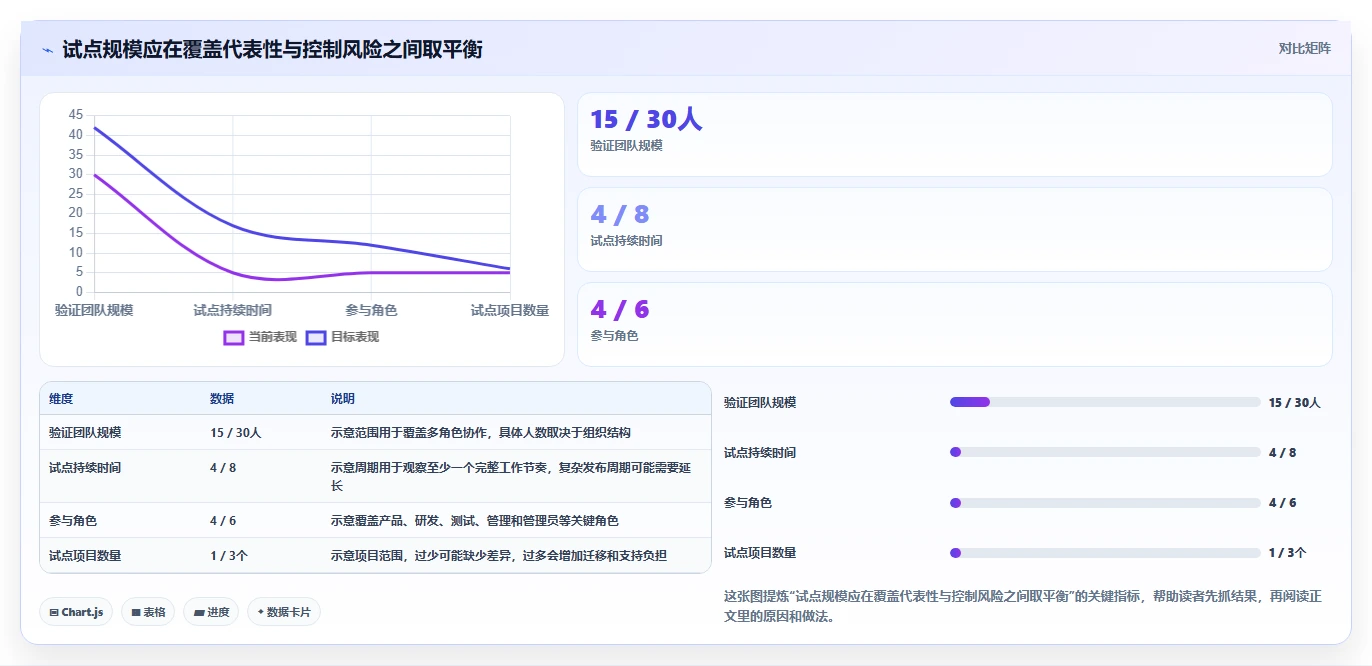Click the 对比矩阵 label
Viewport: 1372px width, 666px height.
pyautogui.click(x=1304, y=48)
